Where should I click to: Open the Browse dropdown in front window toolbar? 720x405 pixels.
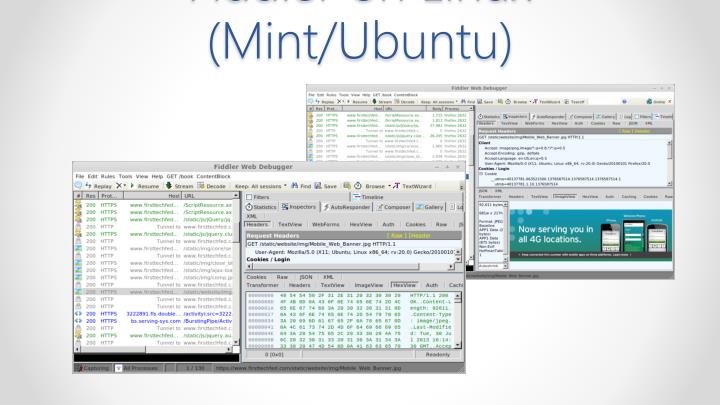tap(378, 186)
